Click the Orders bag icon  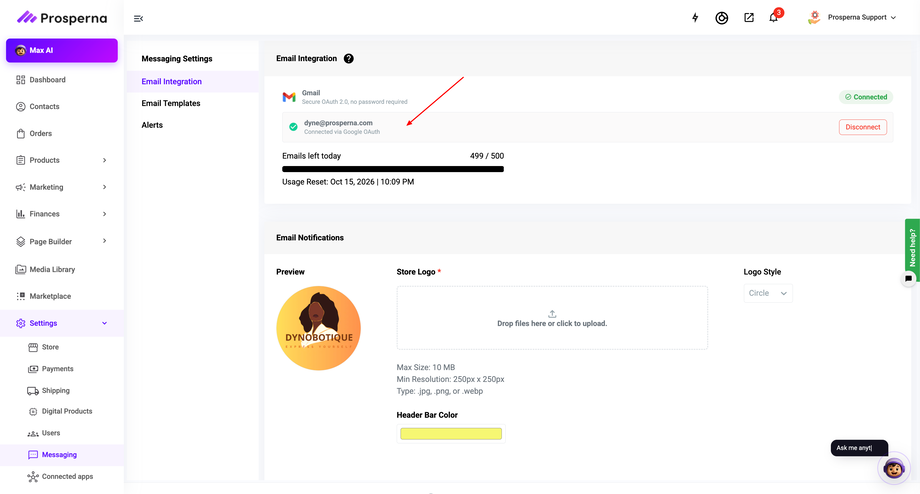tap(21, 134)
